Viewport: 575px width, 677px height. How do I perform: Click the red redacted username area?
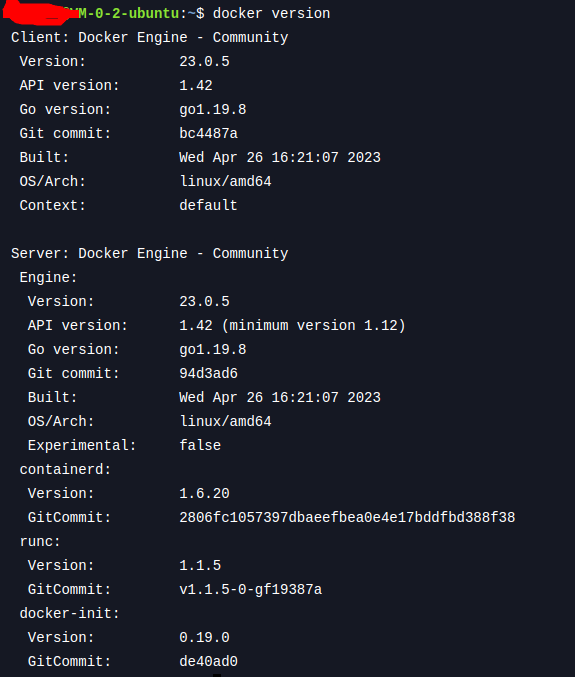pos(37,10)
